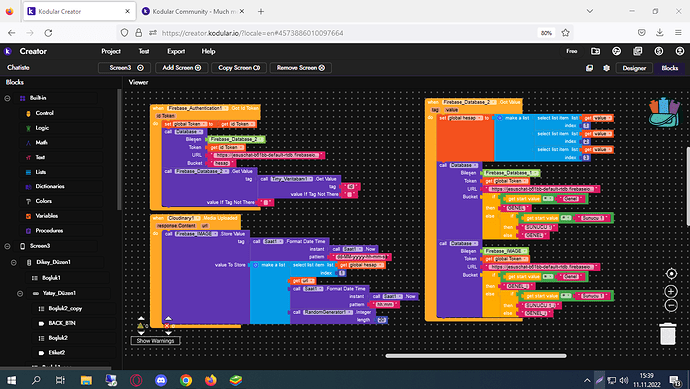Select Boşluk1 in component tree
The image size is (690, 389).
pyautogui.click(x=51, y=278)
